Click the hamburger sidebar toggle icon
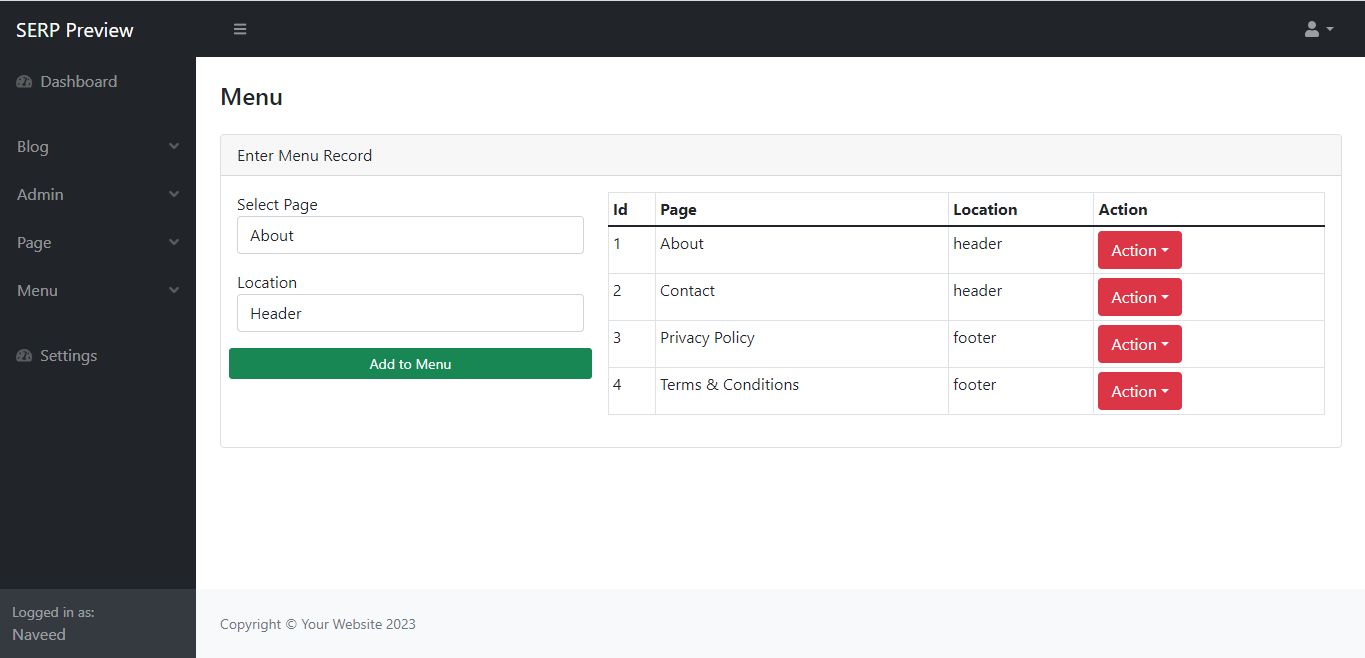This screenshot has width=1365, height=658. tap(240, 29)
